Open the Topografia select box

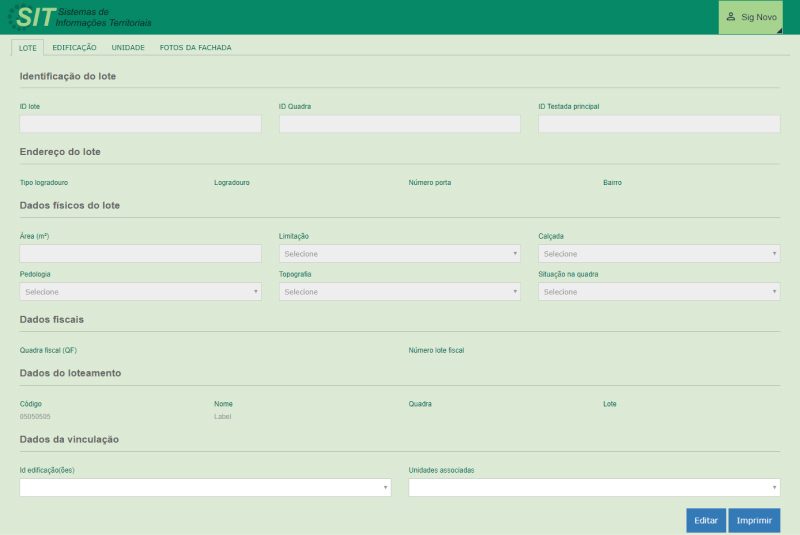[399, 292]
